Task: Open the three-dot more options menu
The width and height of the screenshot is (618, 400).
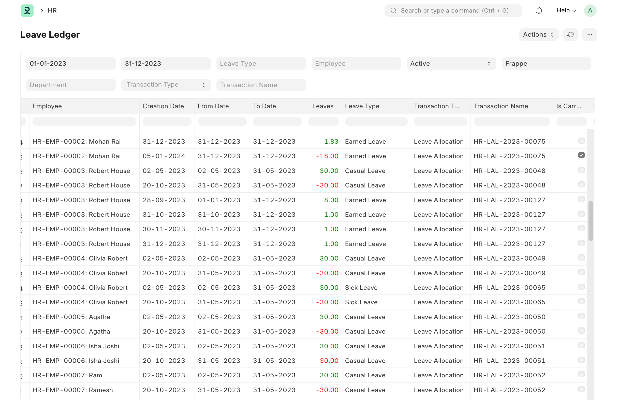Action: 589,34
